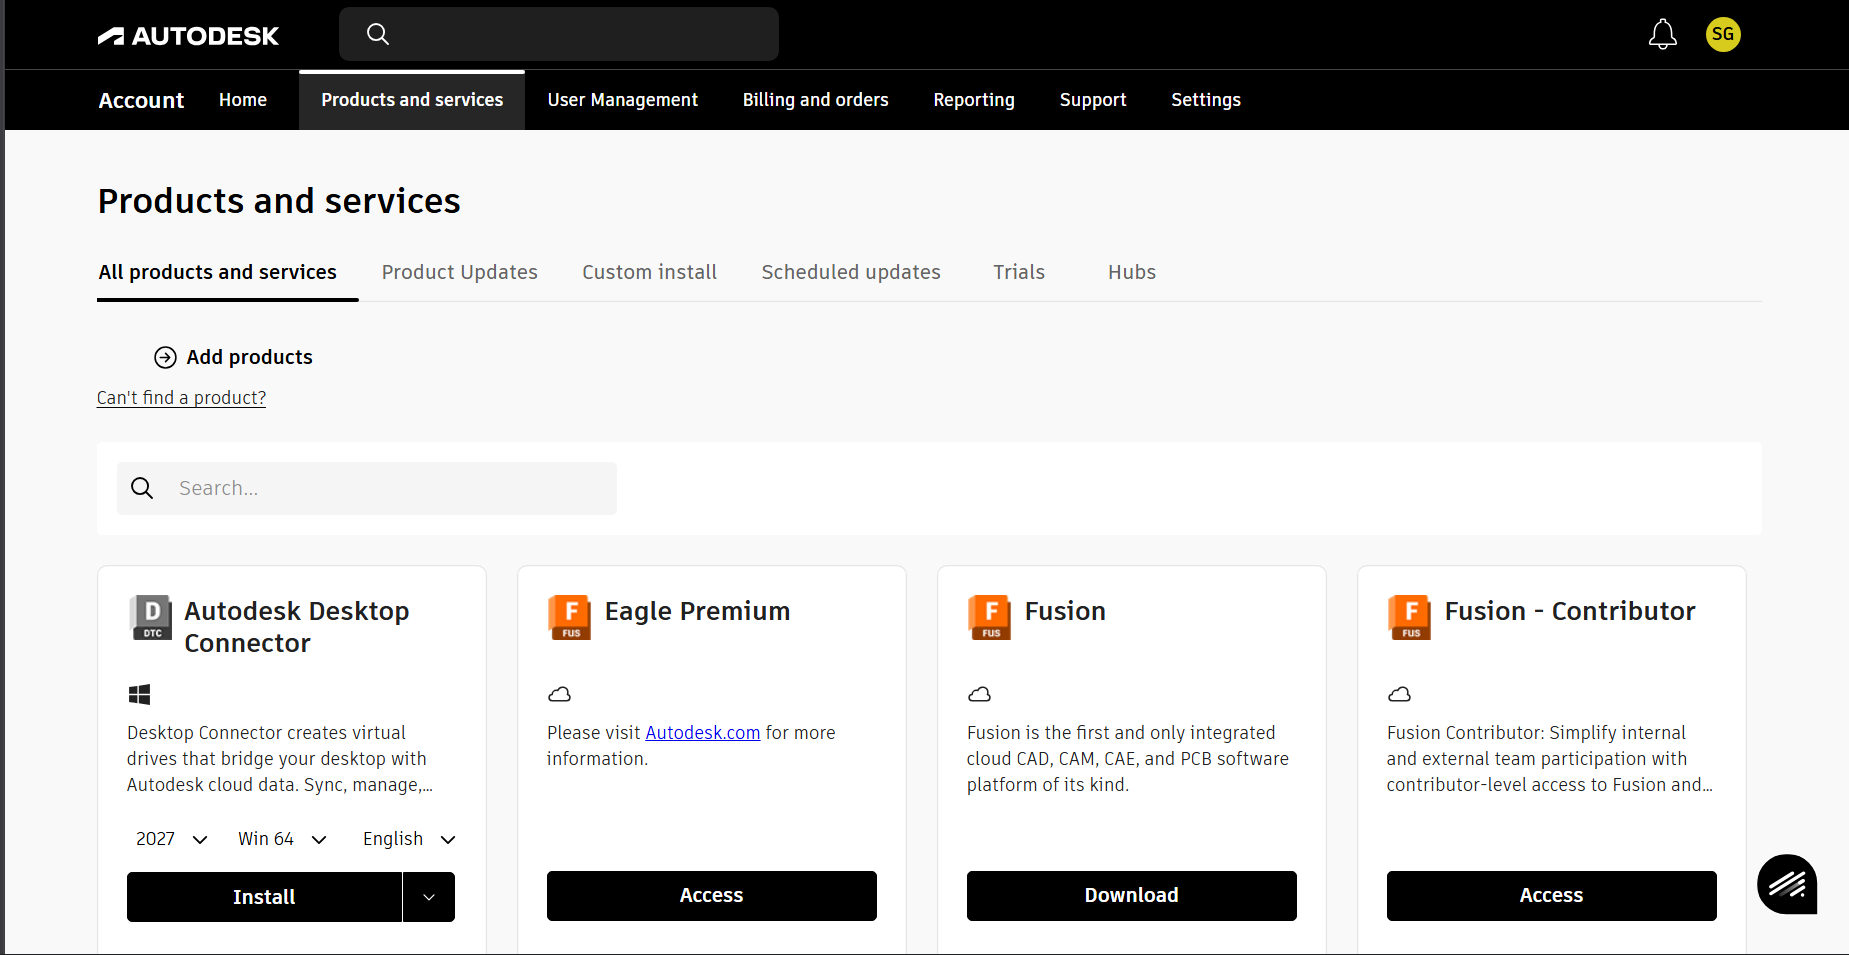Open the Support menu
Image resolution: width=1849 pixels, height=955 pixels.
(1093, 100)
